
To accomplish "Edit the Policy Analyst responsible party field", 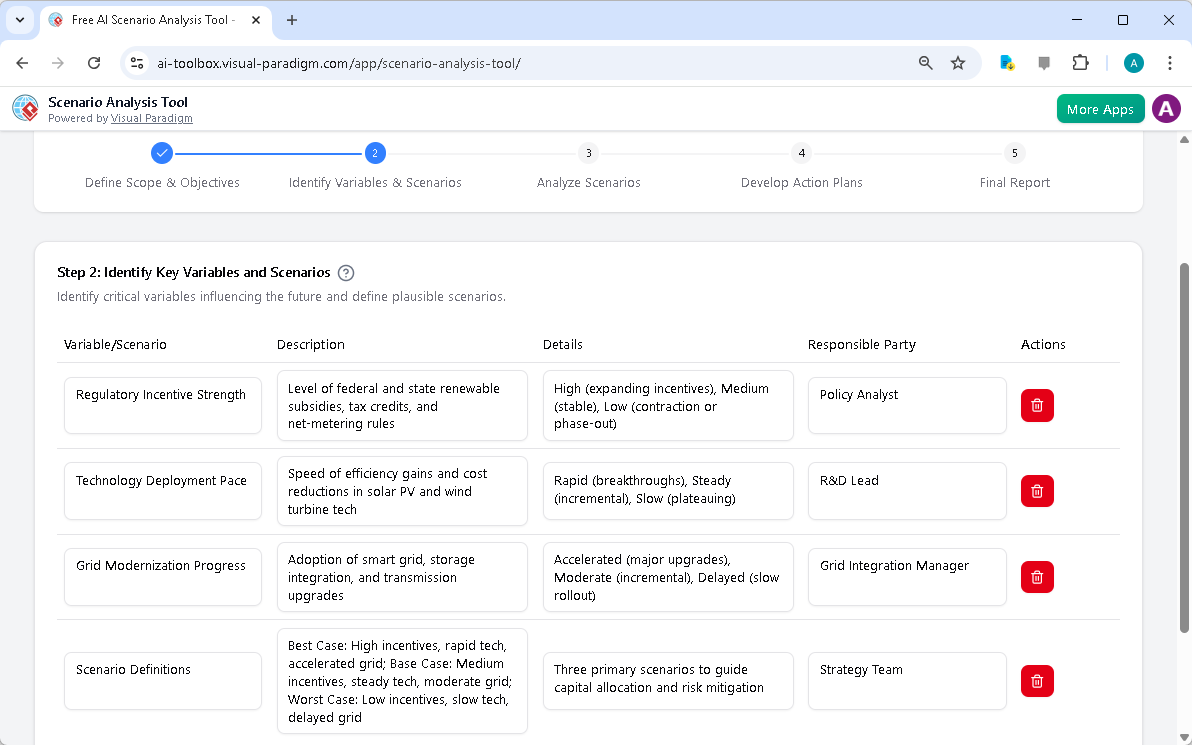I will (x=906, y=405).
